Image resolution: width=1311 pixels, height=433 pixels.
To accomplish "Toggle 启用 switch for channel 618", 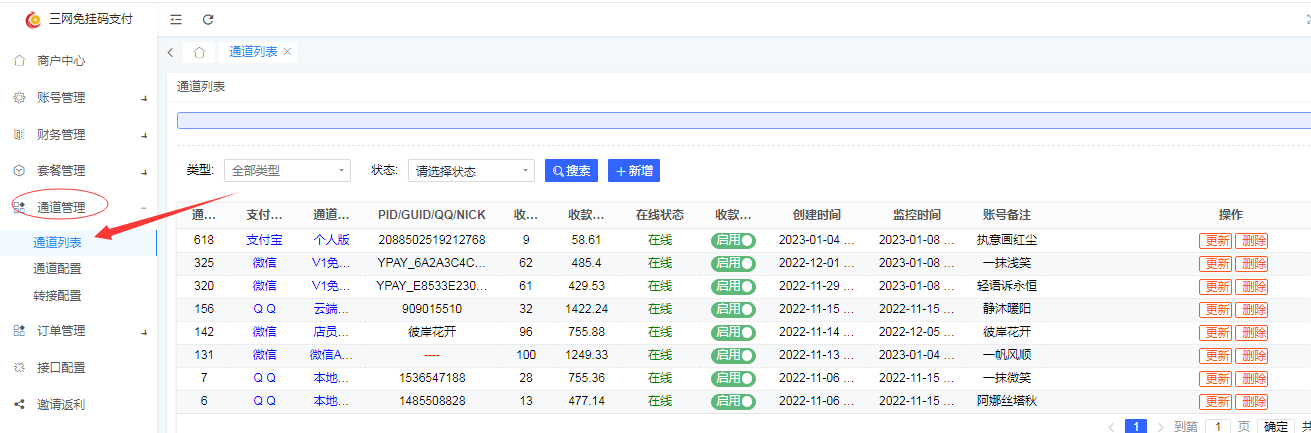I will 733,240.
